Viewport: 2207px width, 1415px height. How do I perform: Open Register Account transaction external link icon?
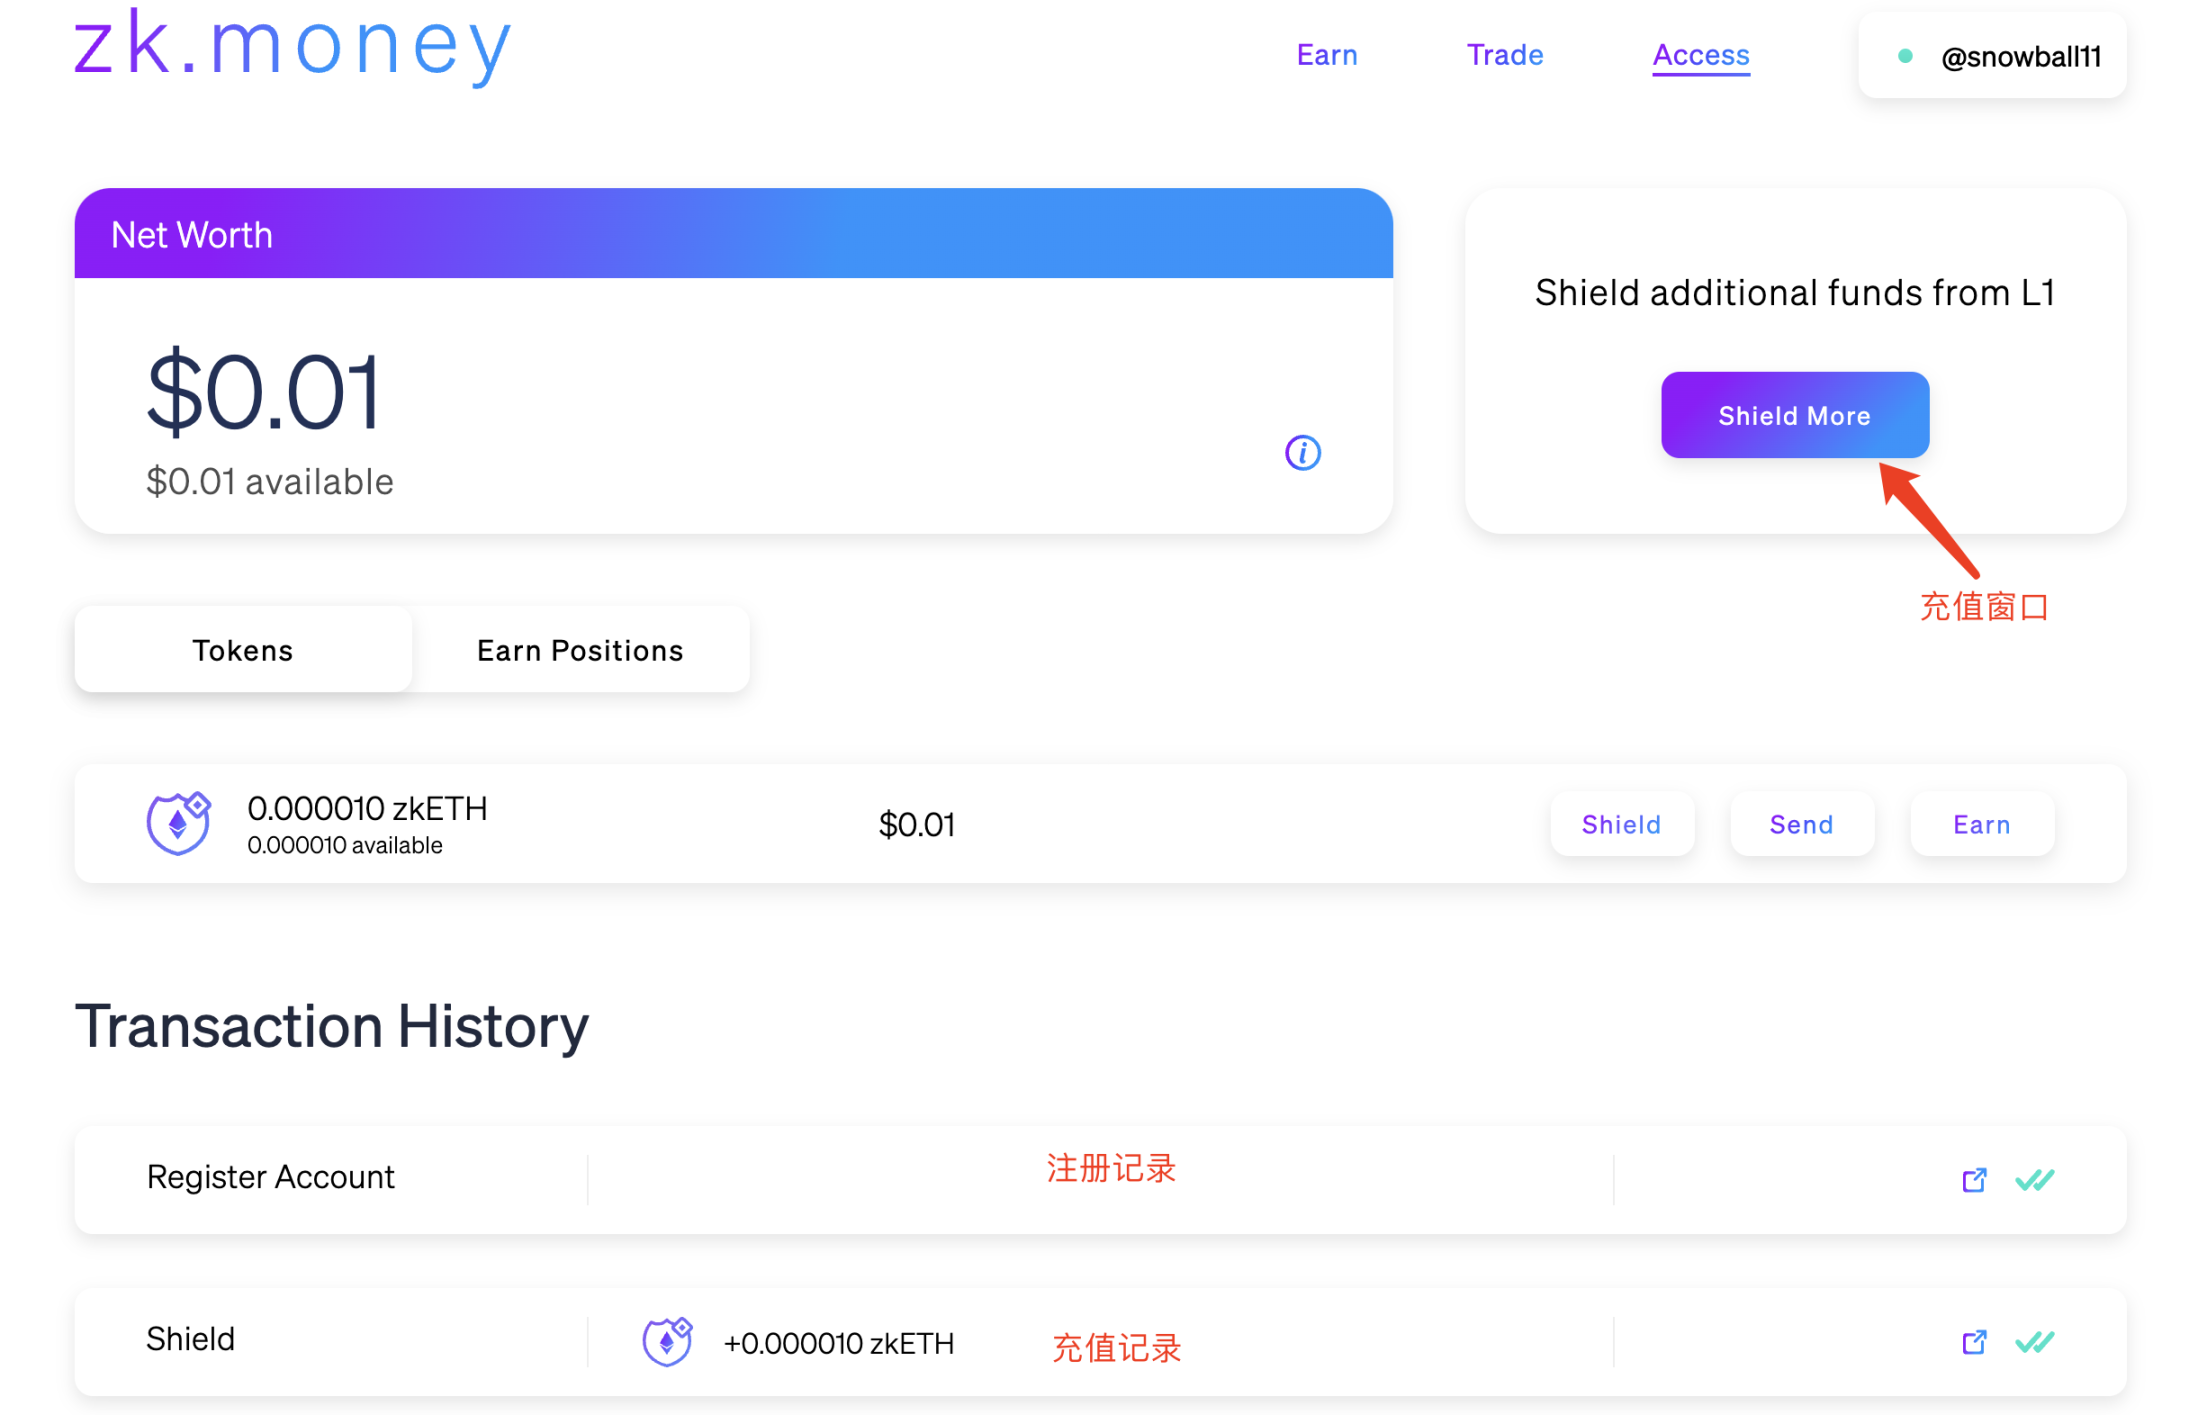[x=1973, y=1180]
